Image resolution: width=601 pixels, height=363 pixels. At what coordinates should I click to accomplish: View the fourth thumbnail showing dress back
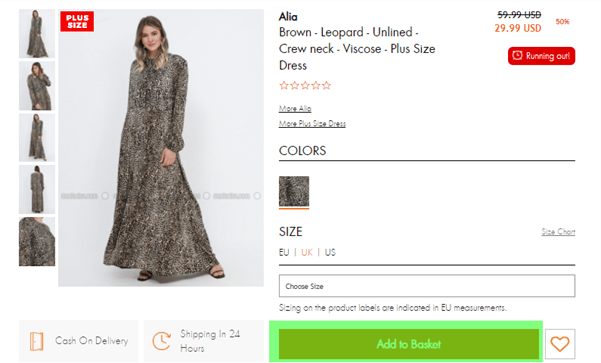coord(37,189)
